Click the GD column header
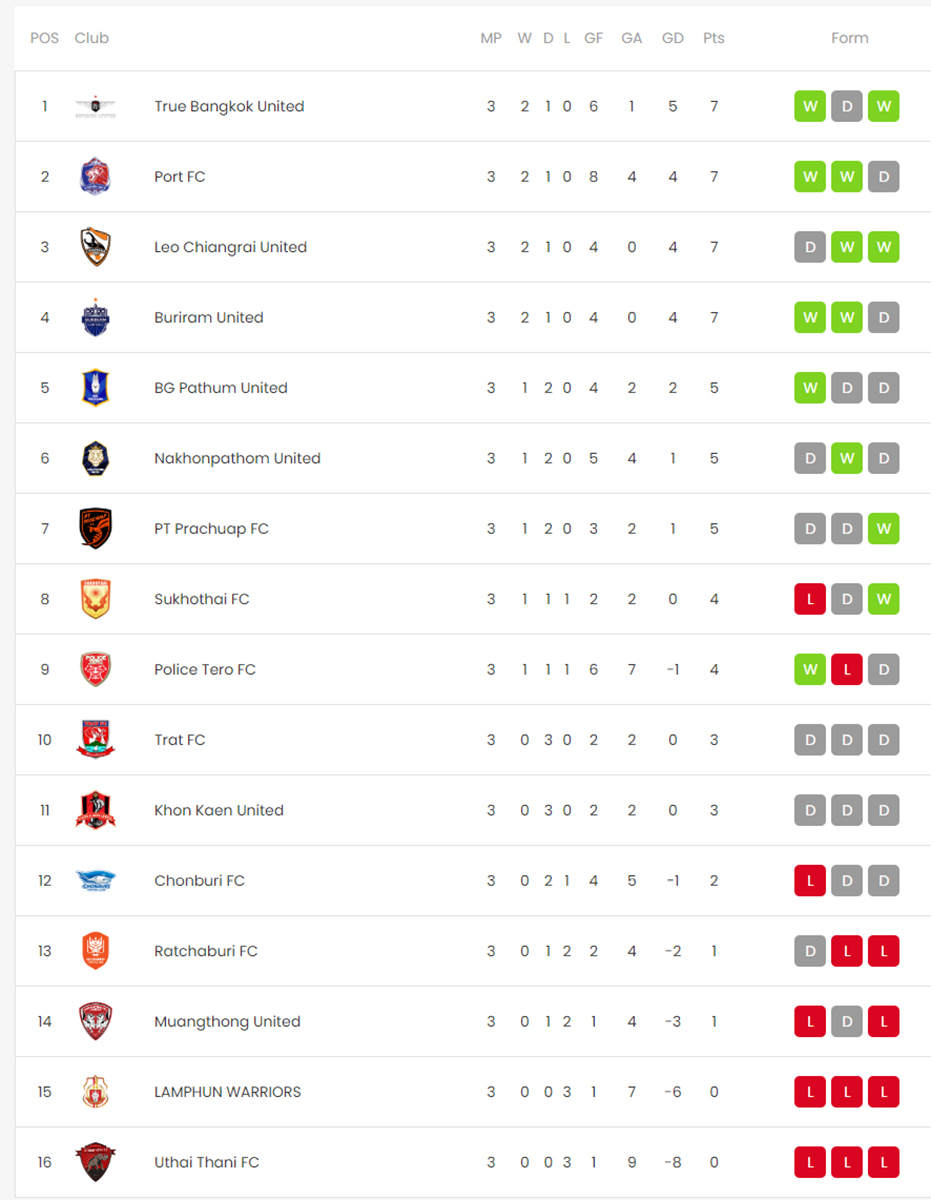 [673, 38]
